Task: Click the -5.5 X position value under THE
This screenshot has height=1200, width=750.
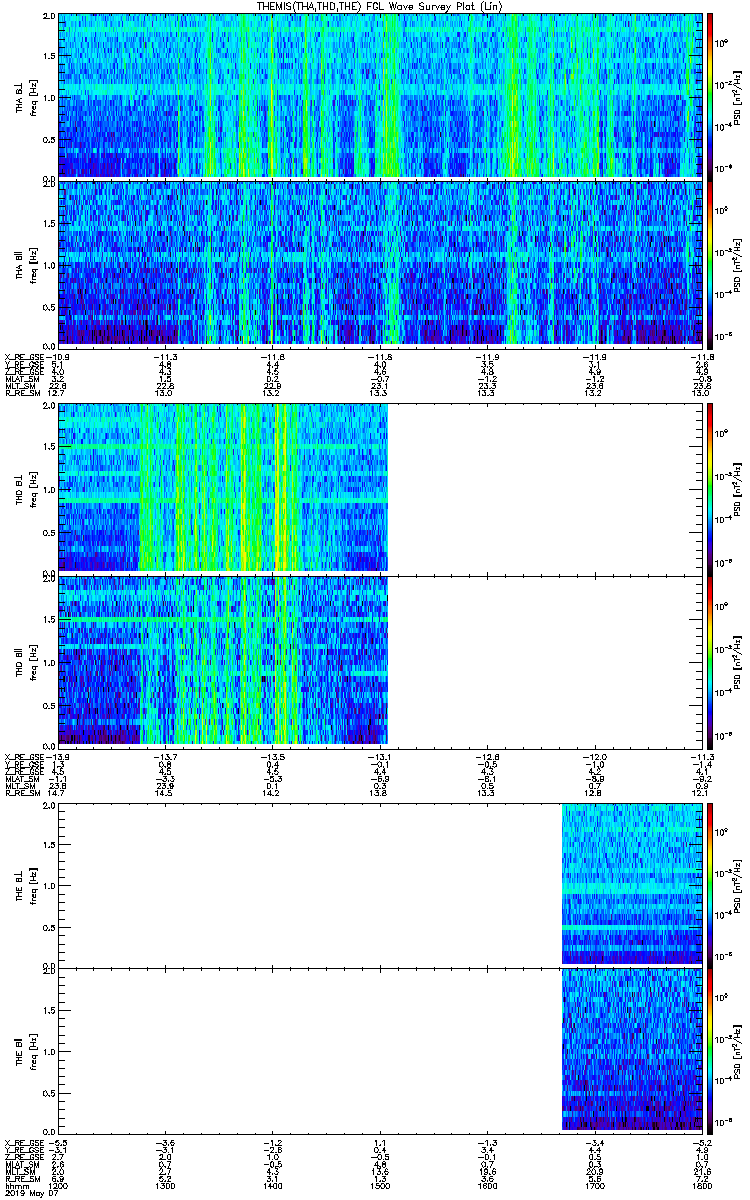Action: point(58,1144)
